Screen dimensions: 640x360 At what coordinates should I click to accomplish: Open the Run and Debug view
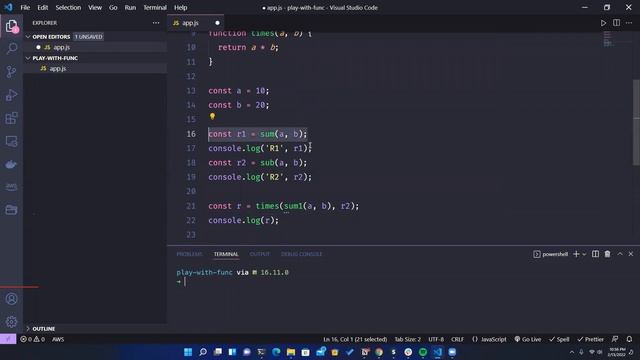click(11, 95)
